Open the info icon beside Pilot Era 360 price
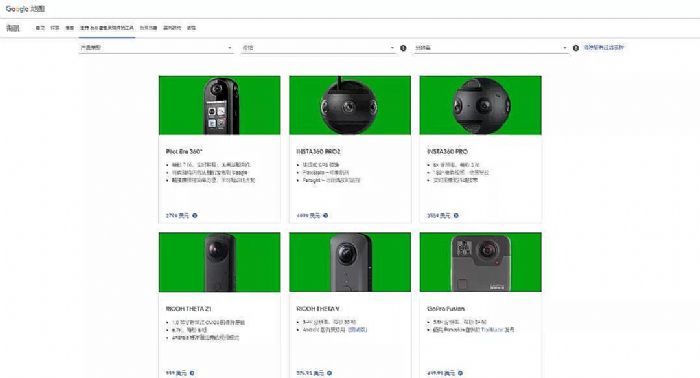This screenshot has height=378, width=700. click(195, 216)
